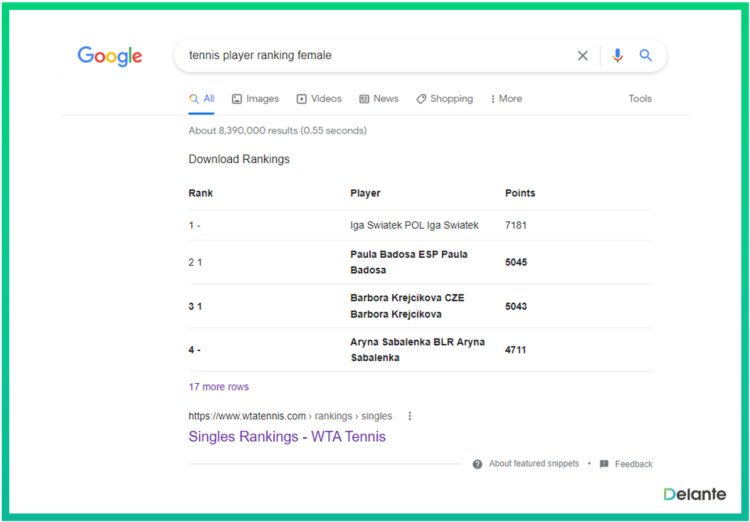Viewport: 750px width, 522px height.
Task: Click the About 8,390,000 results count text
Action: (x=277, y=131)
